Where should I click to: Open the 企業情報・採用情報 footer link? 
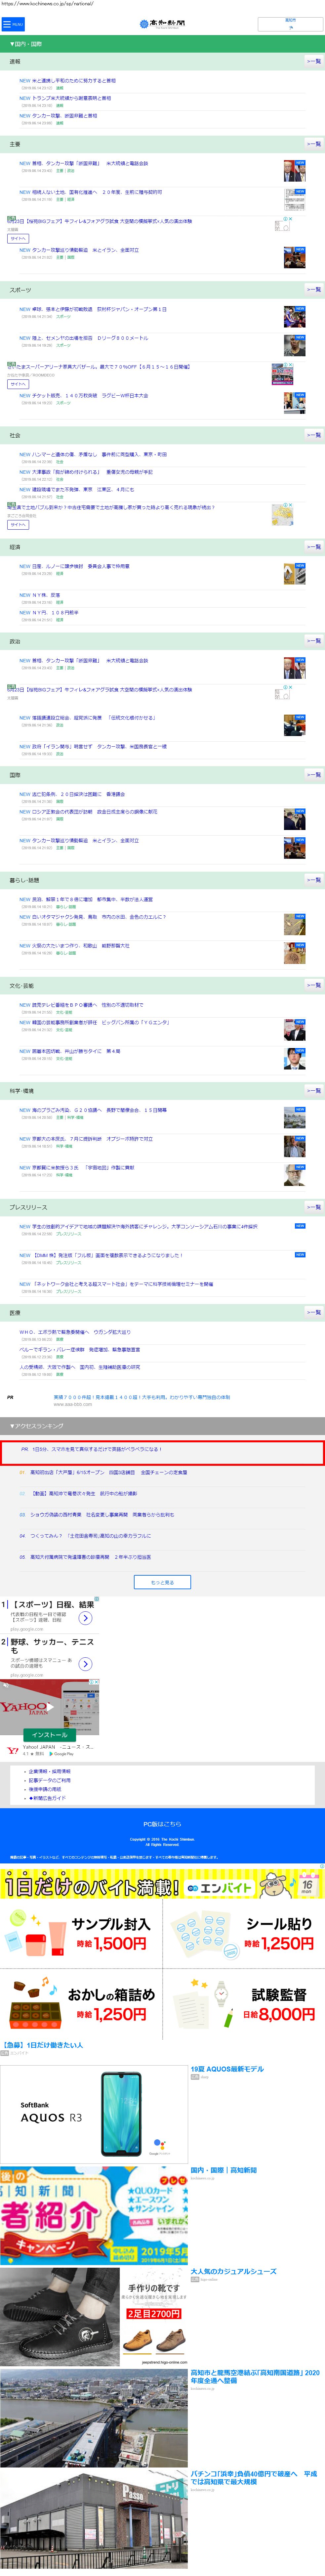coord(50,1771)
